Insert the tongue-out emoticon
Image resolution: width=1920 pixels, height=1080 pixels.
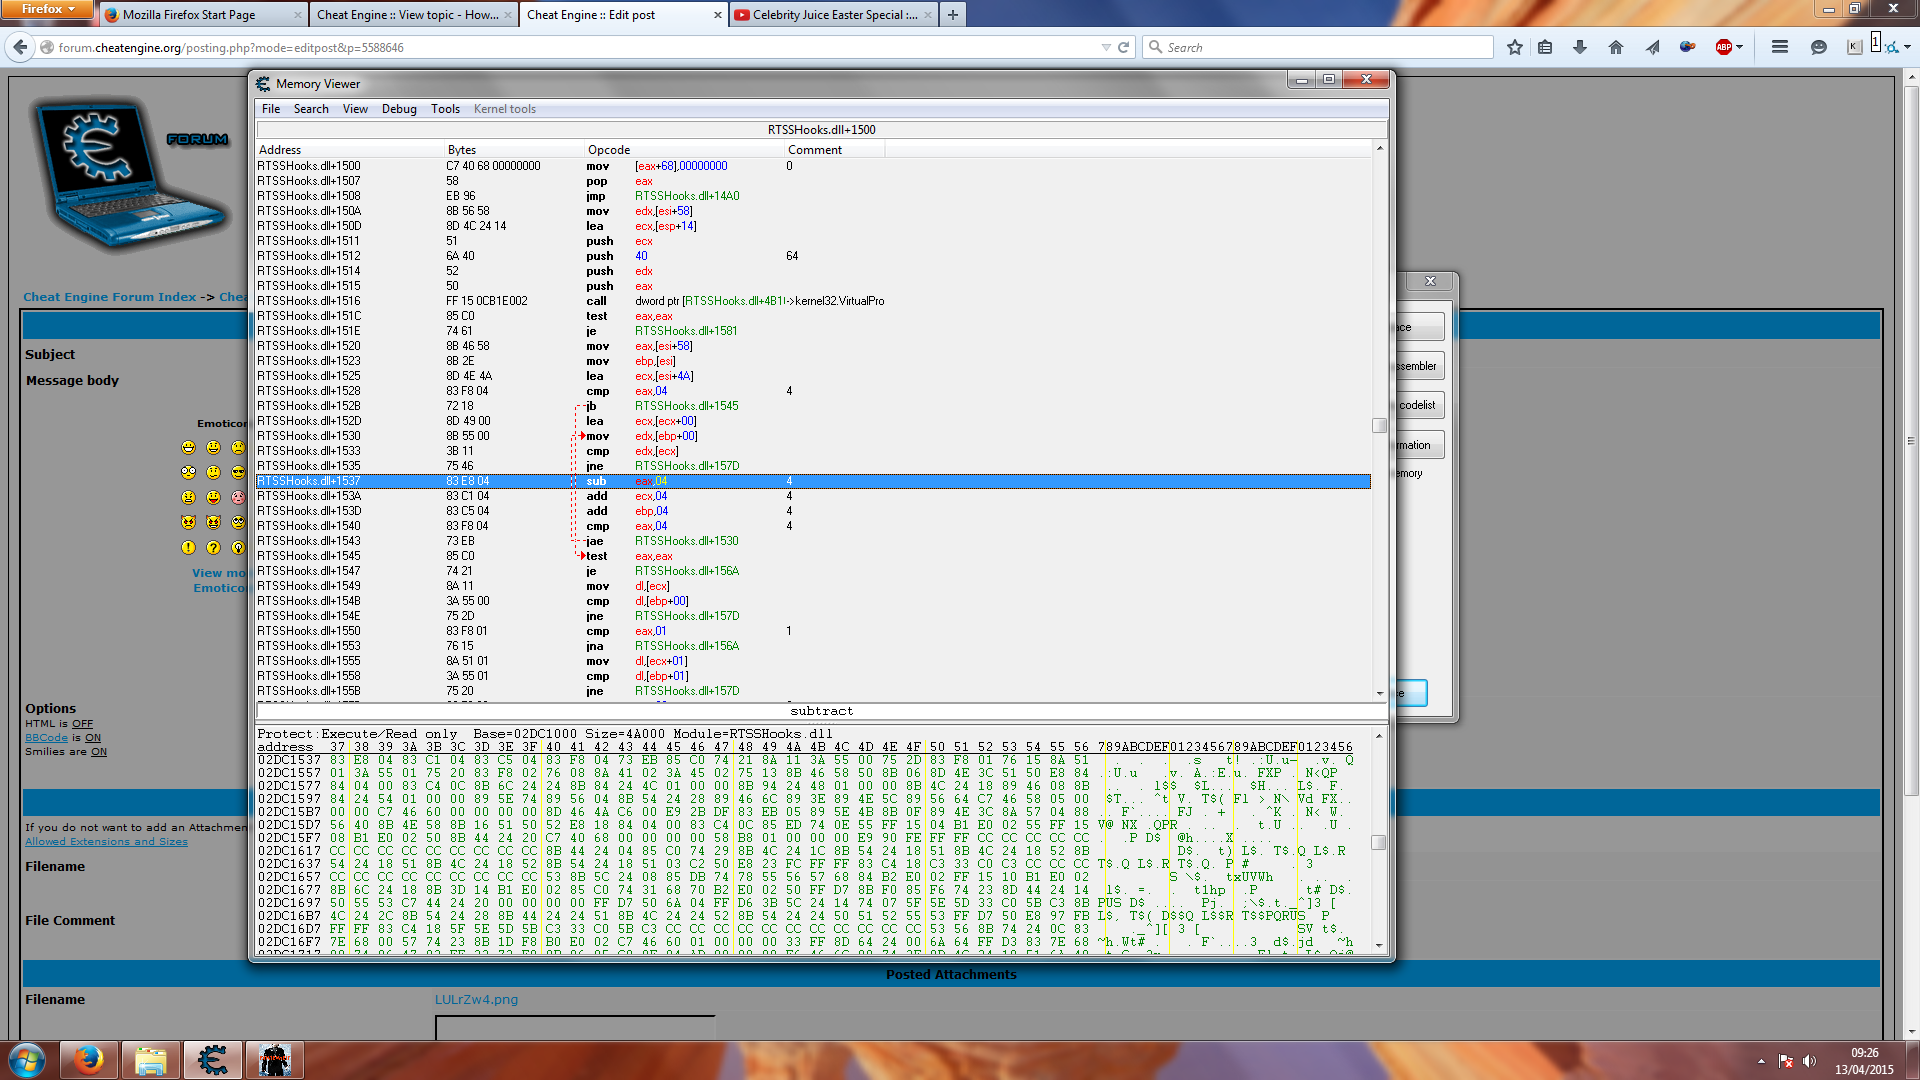pyautogui.click(x=213, y=497)
